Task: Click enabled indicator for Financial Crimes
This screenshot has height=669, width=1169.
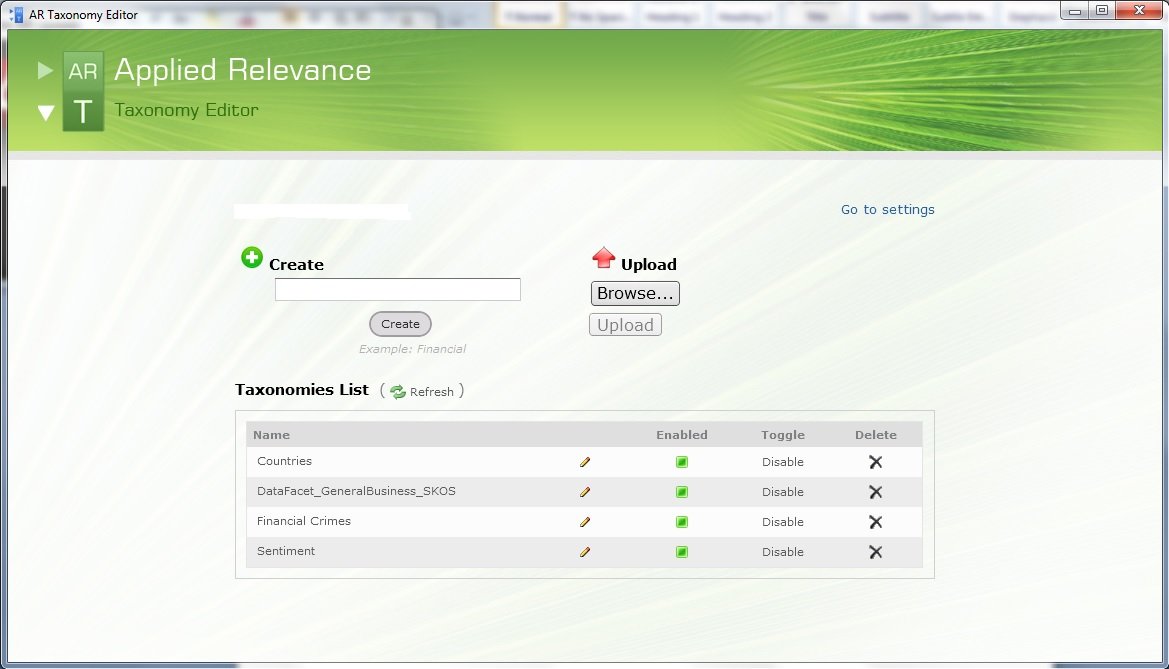Action: click(681, 522)
